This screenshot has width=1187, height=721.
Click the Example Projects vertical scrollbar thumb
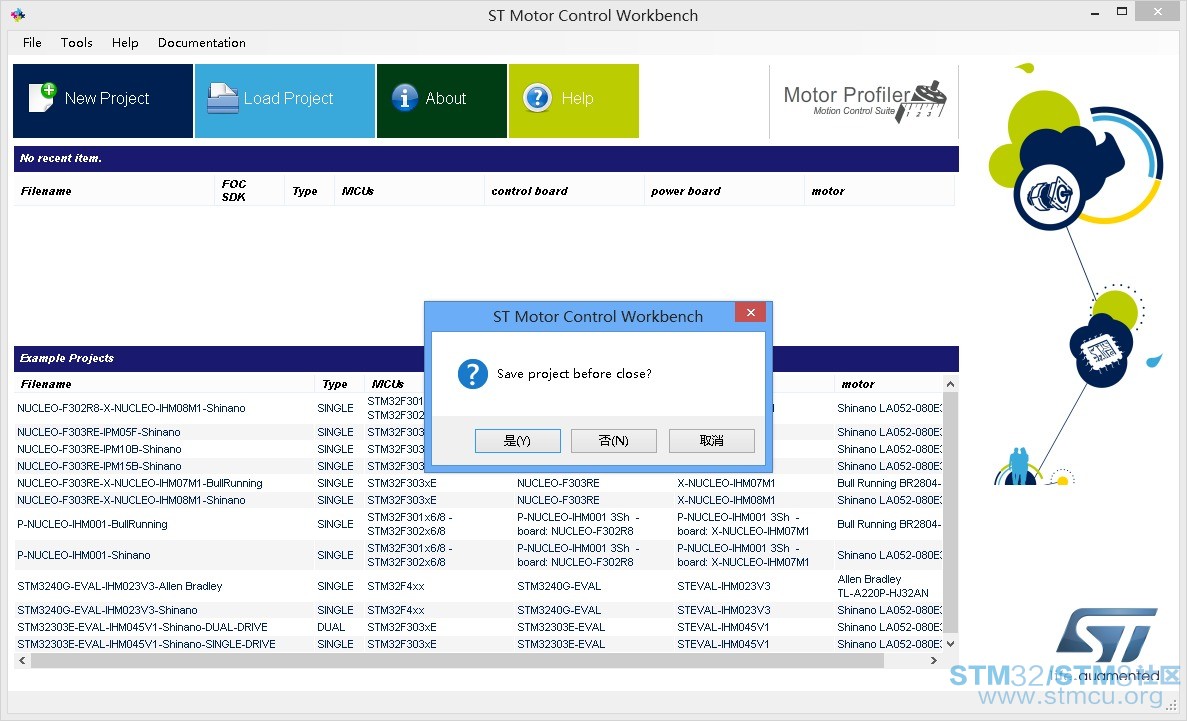pos(950,512)
